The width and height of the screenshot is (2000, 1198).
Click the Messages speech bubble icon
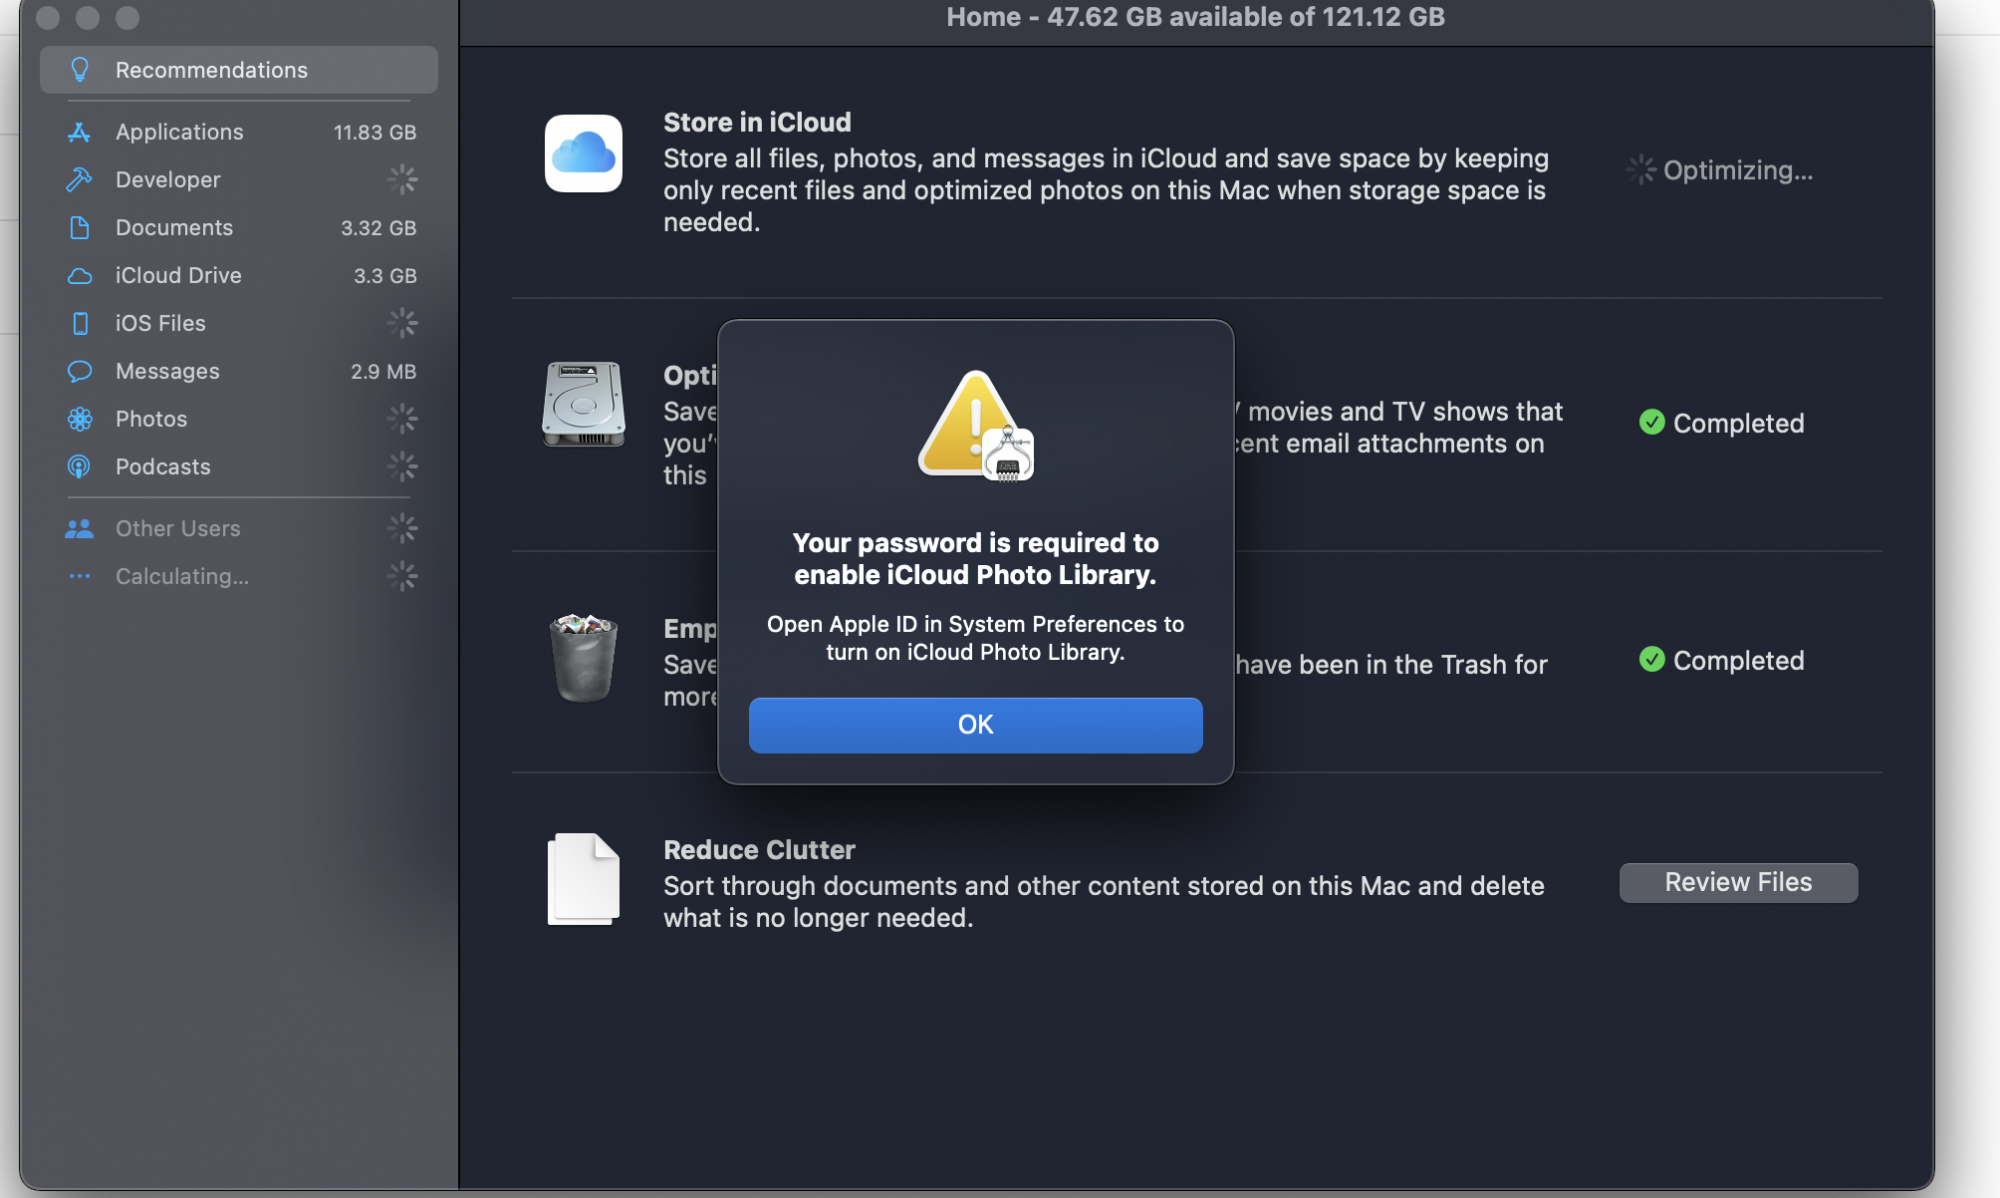79,371
